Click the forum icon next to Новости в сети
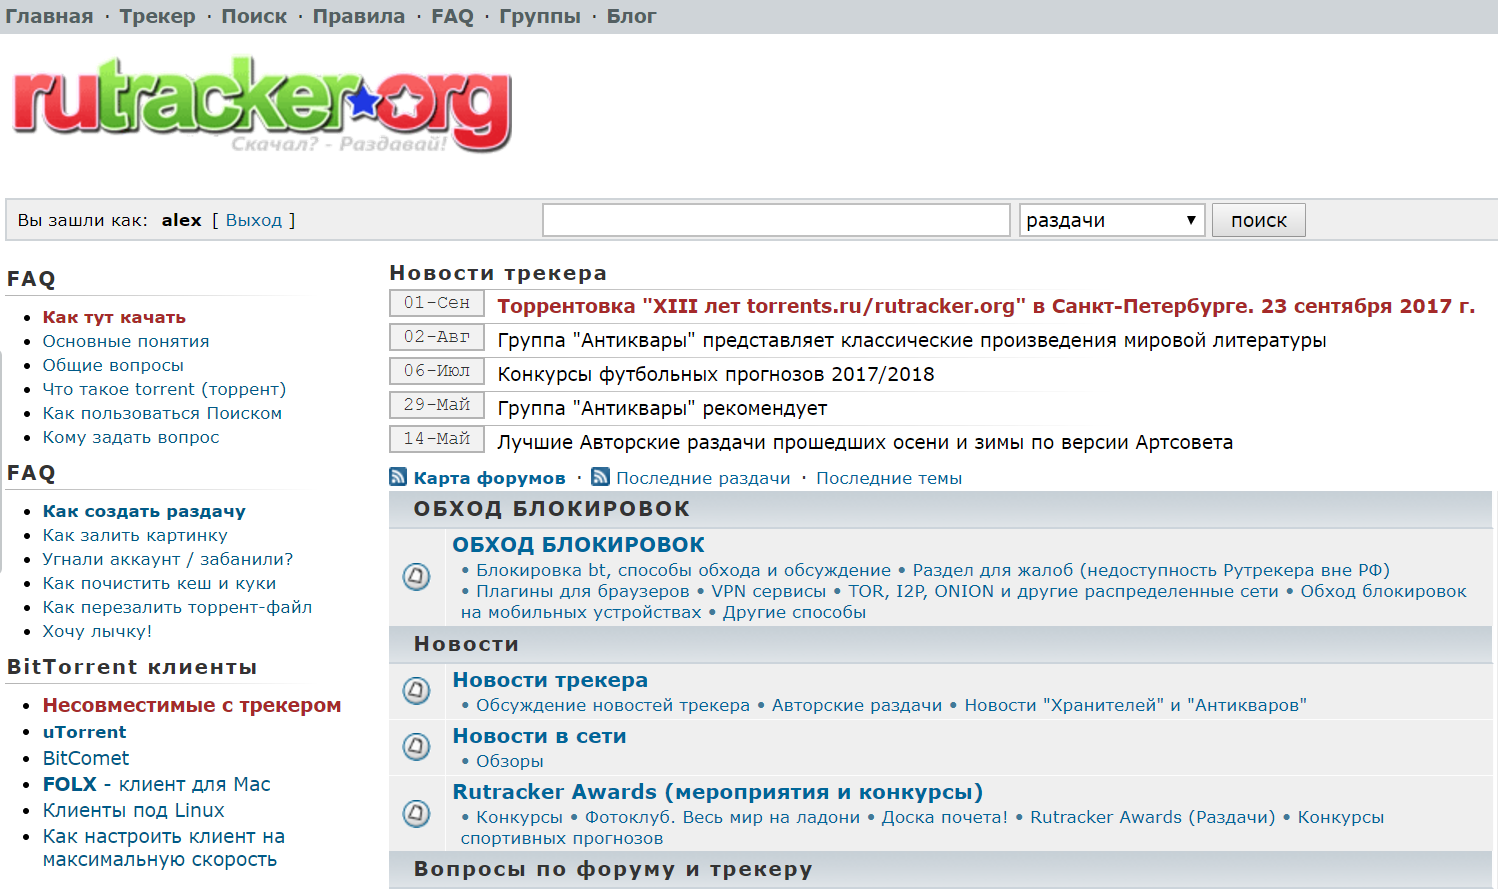1498x889 pixels. [x=416, y=746]
